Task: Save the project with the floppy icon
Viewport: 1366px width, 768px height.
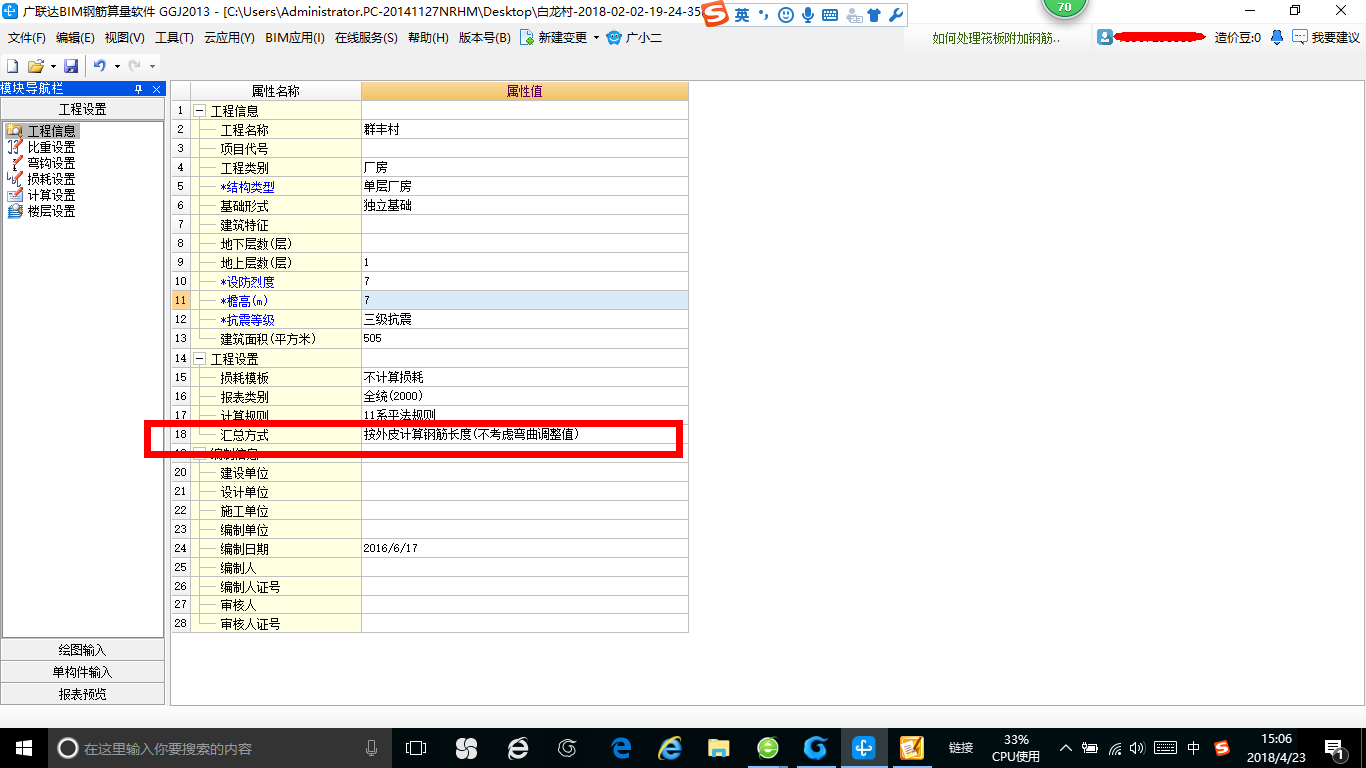Action: (71, 66)
